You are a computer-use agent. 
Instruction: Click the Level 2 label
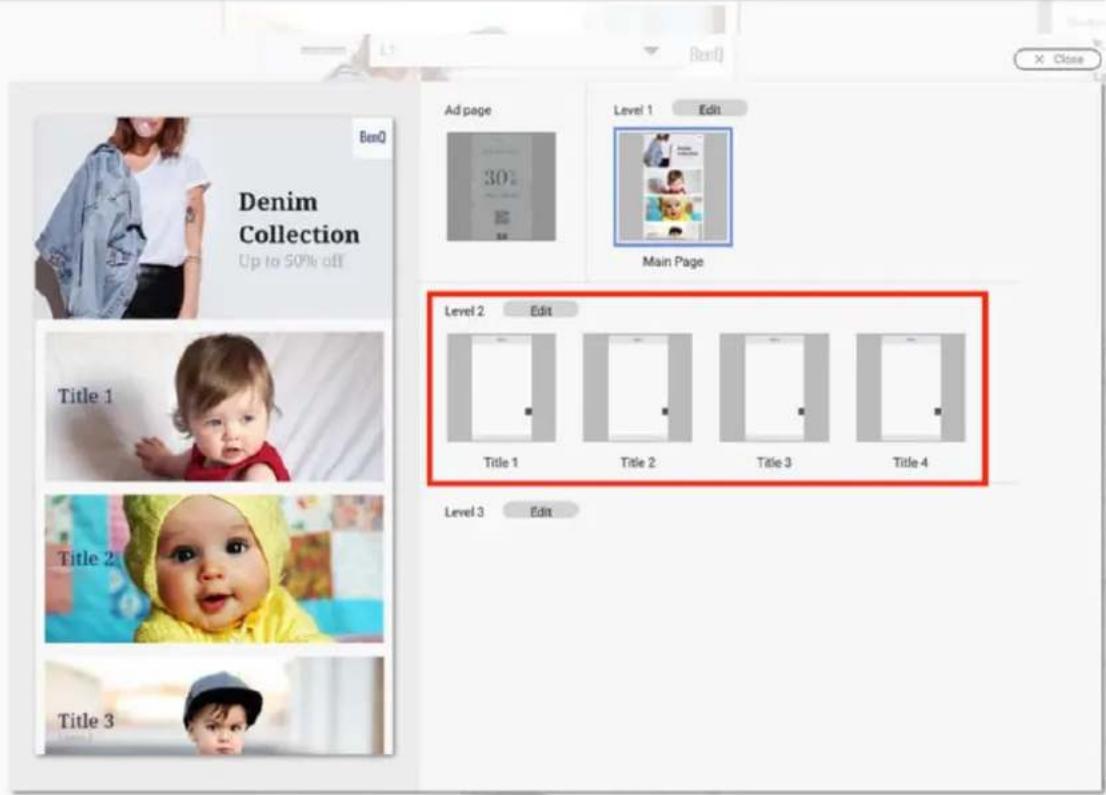click(464, 311)
